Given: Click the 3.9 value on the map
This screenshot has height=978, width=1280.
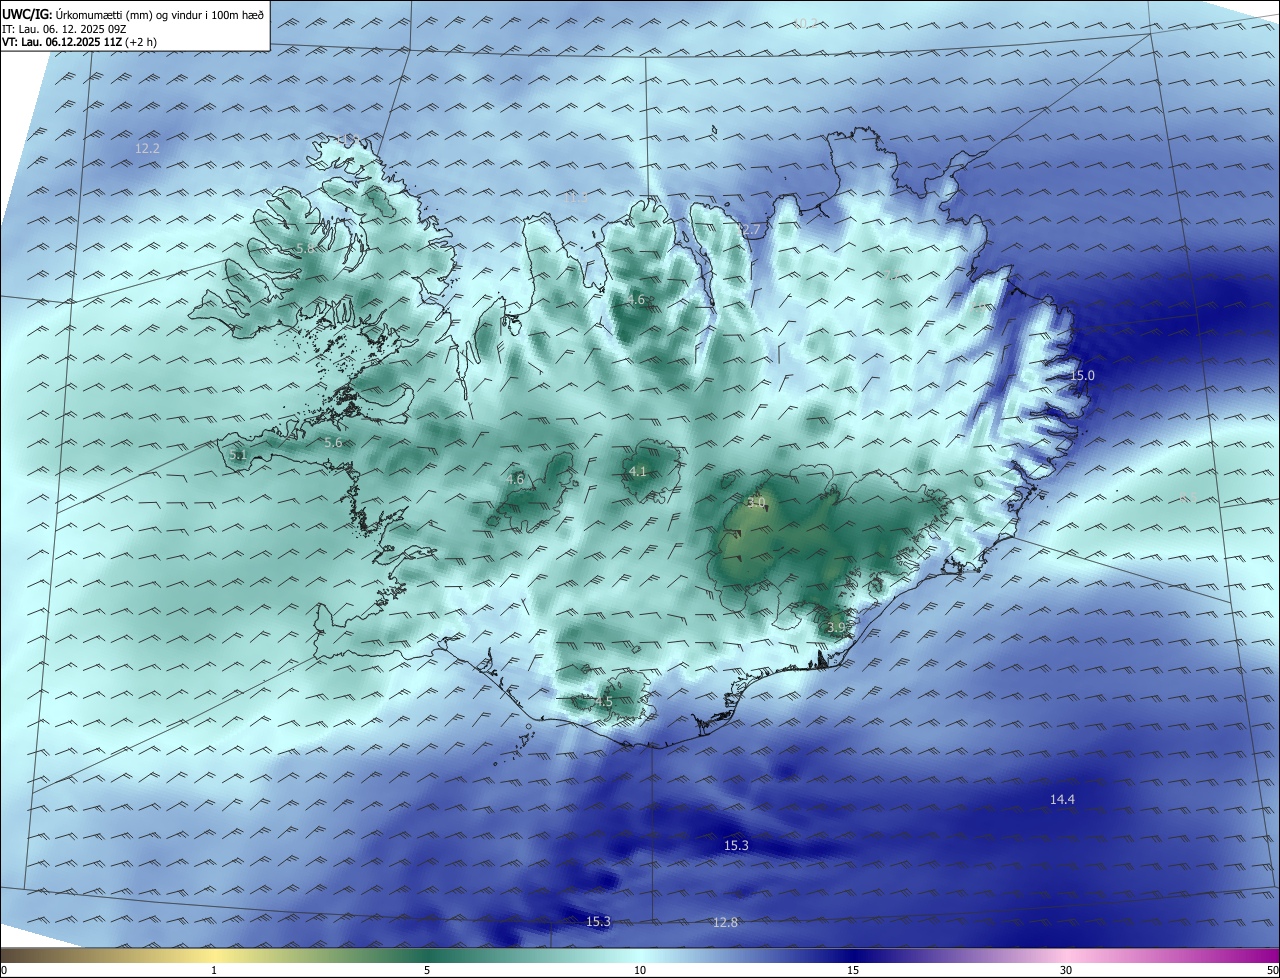Looking at the screenshot, I should (x=837, y=627).
